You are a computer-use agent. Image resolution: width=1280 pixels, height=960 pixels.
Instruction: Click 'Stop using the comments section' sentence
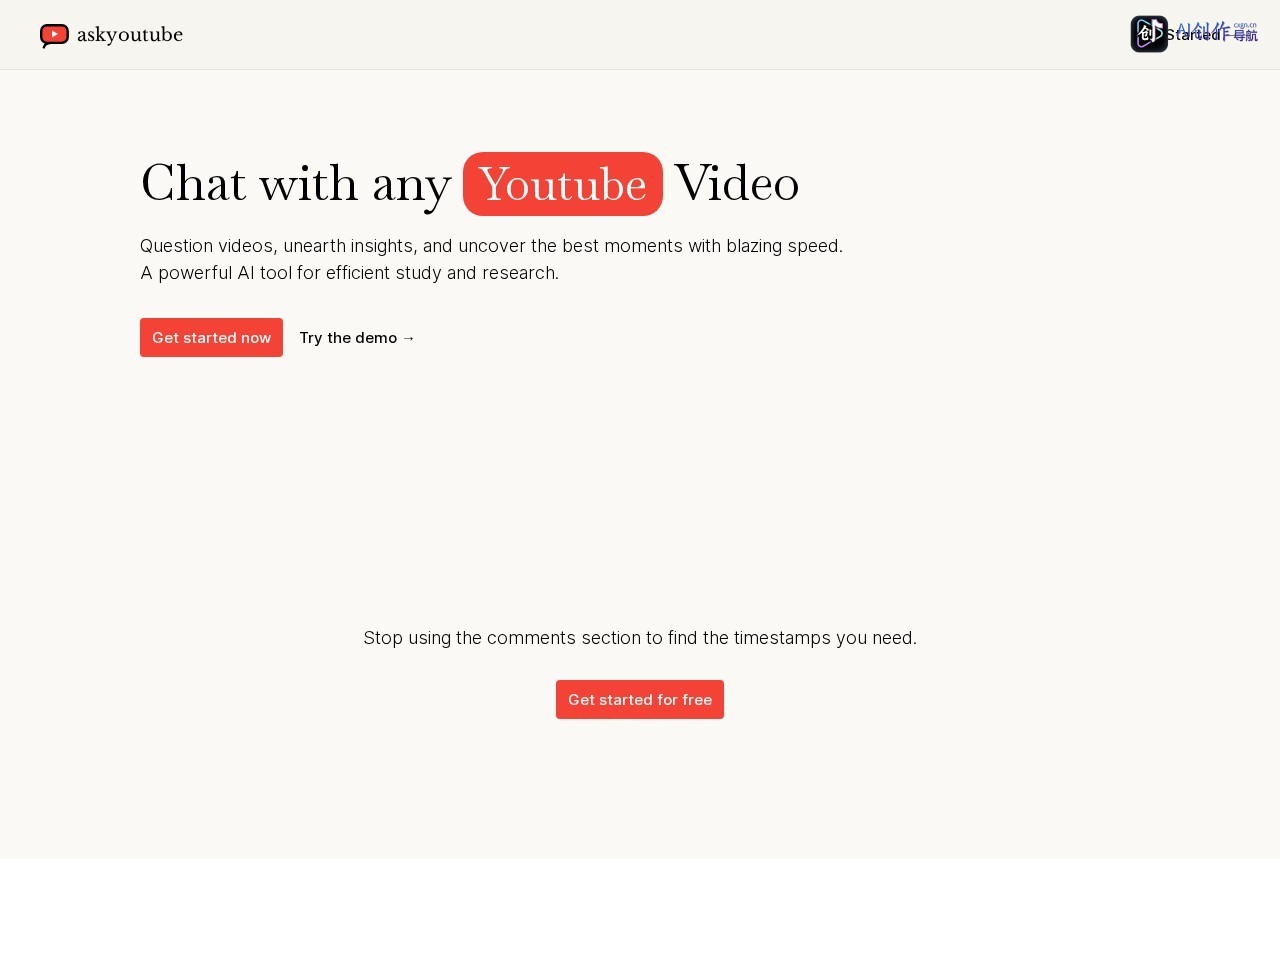pos(640,638)
